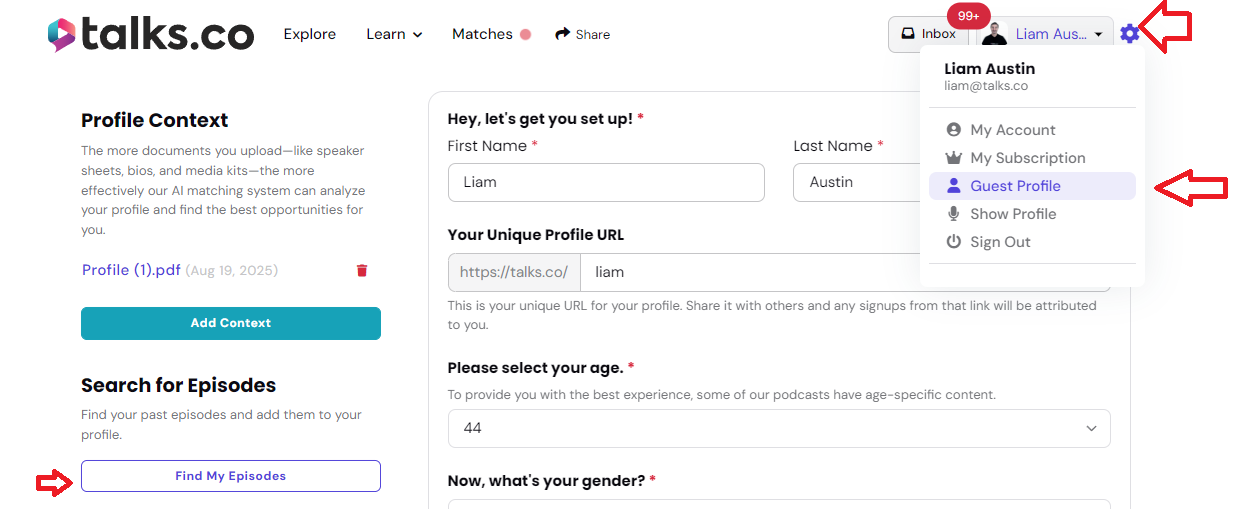Viewport: 1242px width, 509px height.
Task: Click the talks.co logo icon
Action: point(62,35)
